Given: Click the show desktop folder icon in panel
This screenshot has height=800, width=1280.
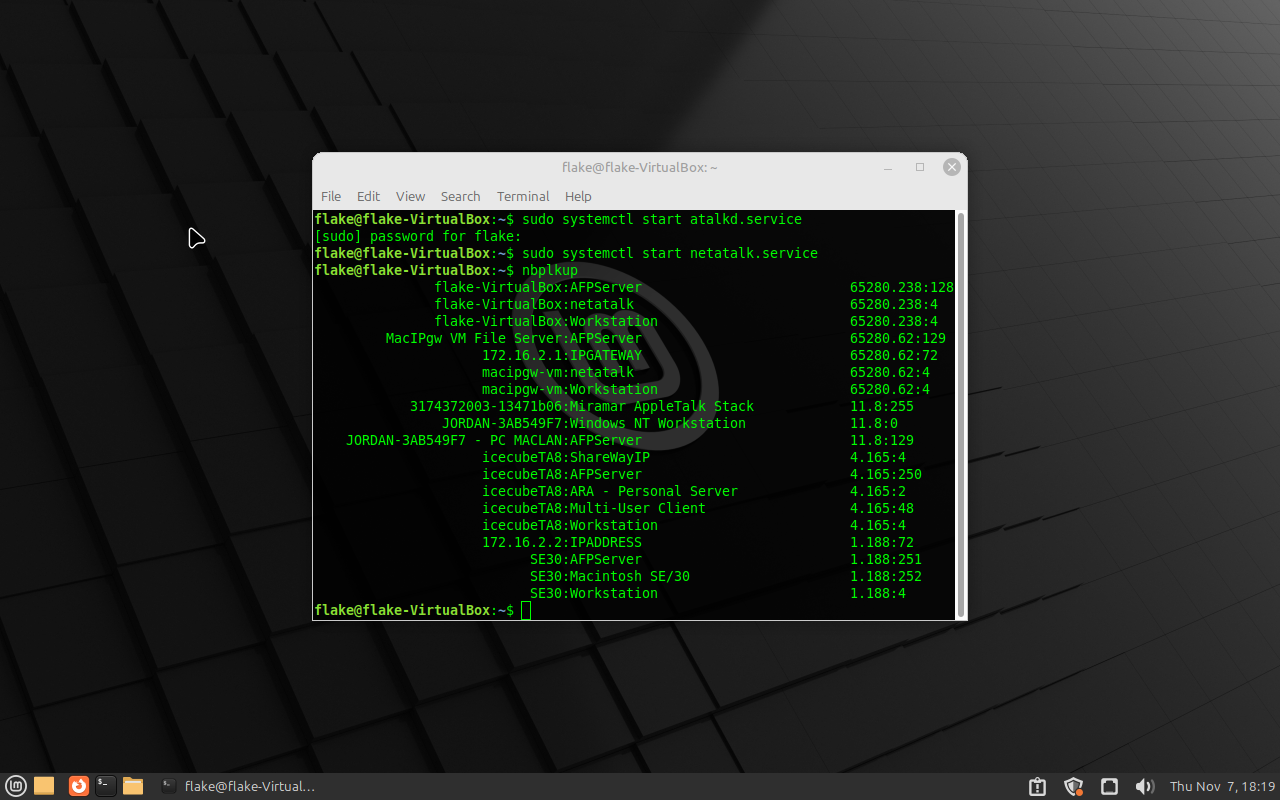Looking at the screenshot, I should tap(44, 786).
